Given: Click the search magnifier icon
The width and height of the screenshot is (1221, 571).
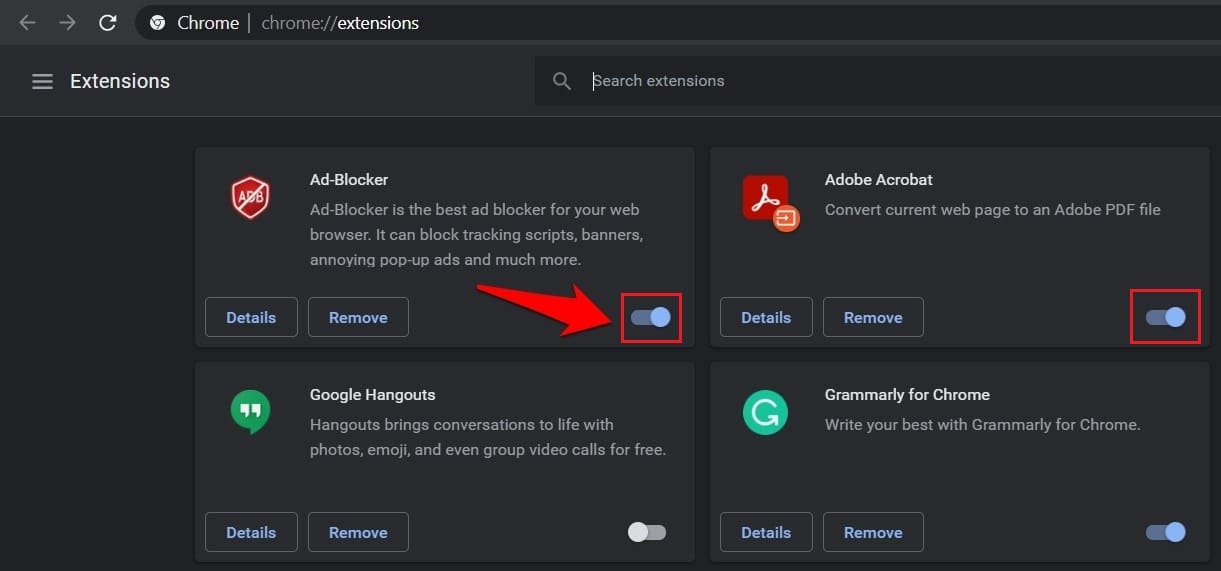Looking at the screenshot, I should (x=562, y=82).
